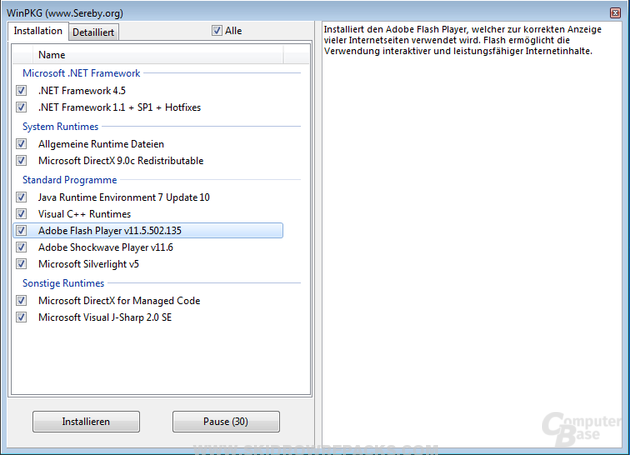Disable Java Runtime Environment 7 Update 10 checkbox
The width and height of the screenshot is (630, 455).
pos(22,198)
